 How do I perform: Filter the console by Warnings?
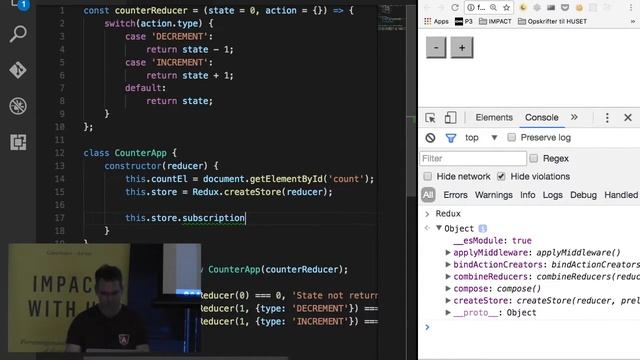[493, 195]
